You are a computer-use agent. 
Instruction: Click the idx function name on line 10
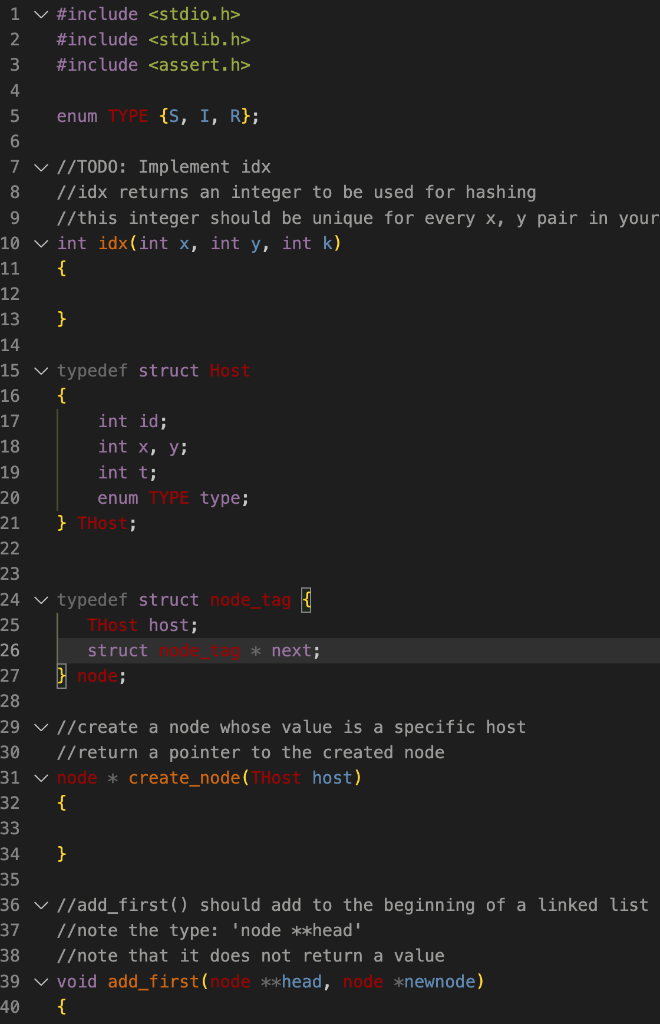(x=113, y=244)
